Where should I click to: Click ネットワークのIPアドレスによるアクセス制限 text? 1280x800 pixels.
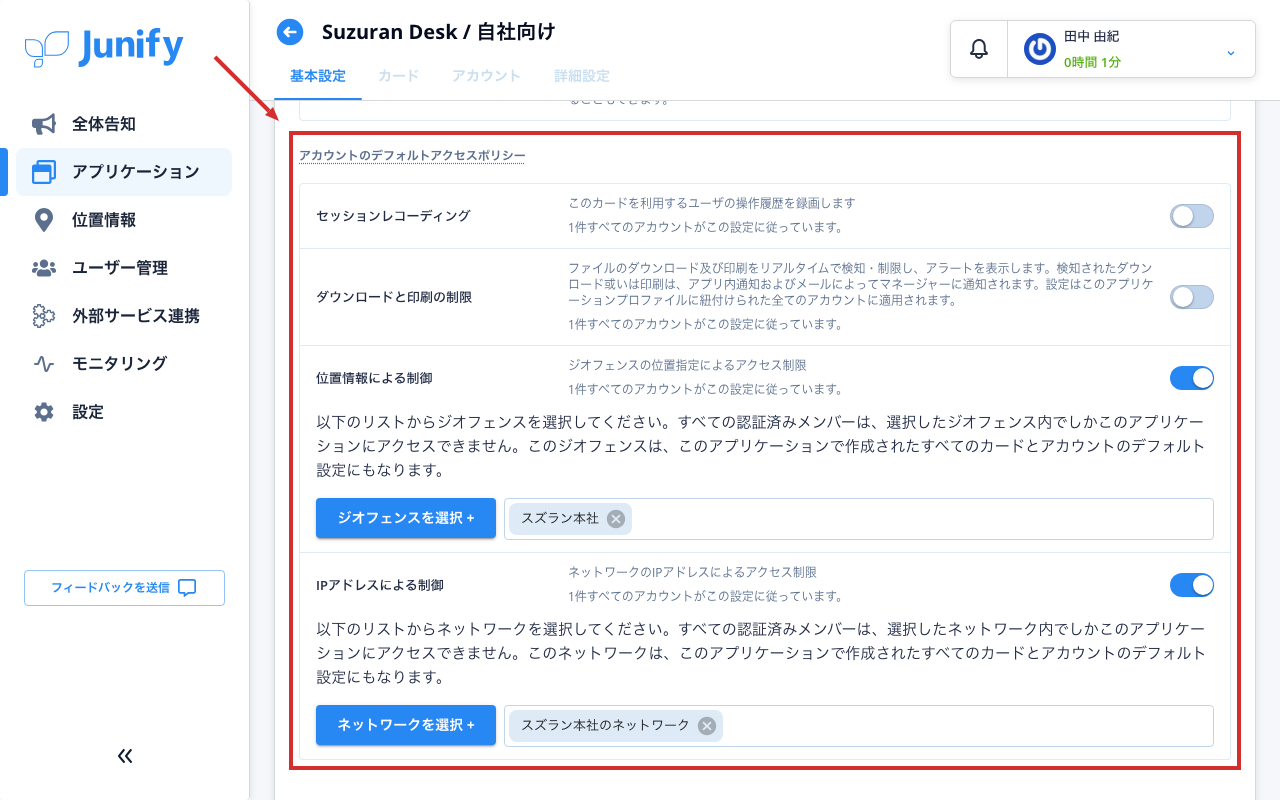(692, 572)
